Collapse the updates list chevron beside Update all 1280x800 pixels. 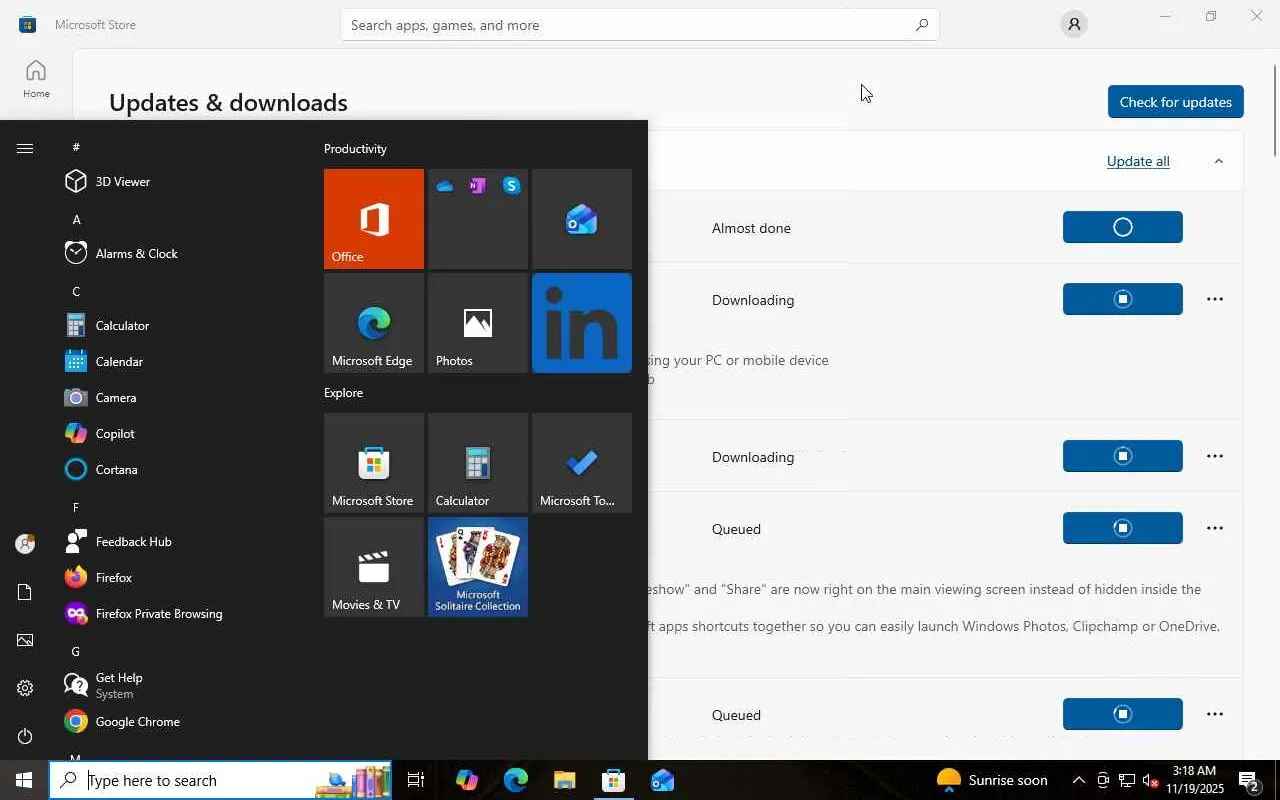(1218, 161)
